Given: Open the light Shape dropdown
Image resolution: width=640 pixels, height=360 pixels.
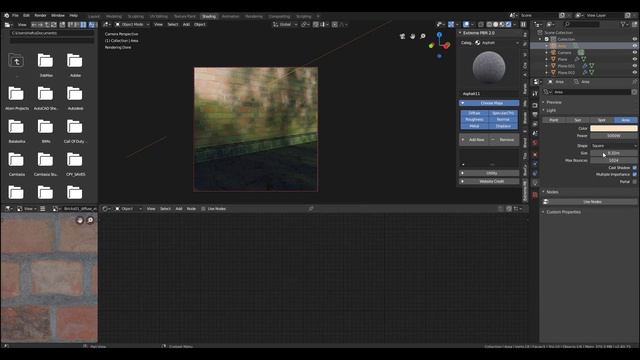Looking at the screenshot, I should click(613, 146).
